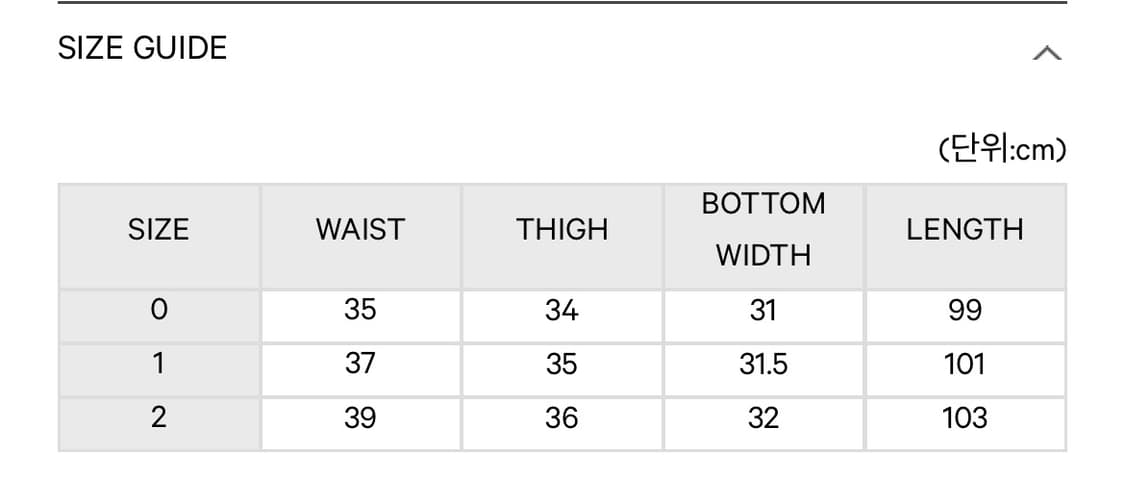Click the size 0 row label
Screen dimensions: 1125x481
pyautogui.click(x=158, y=311)
